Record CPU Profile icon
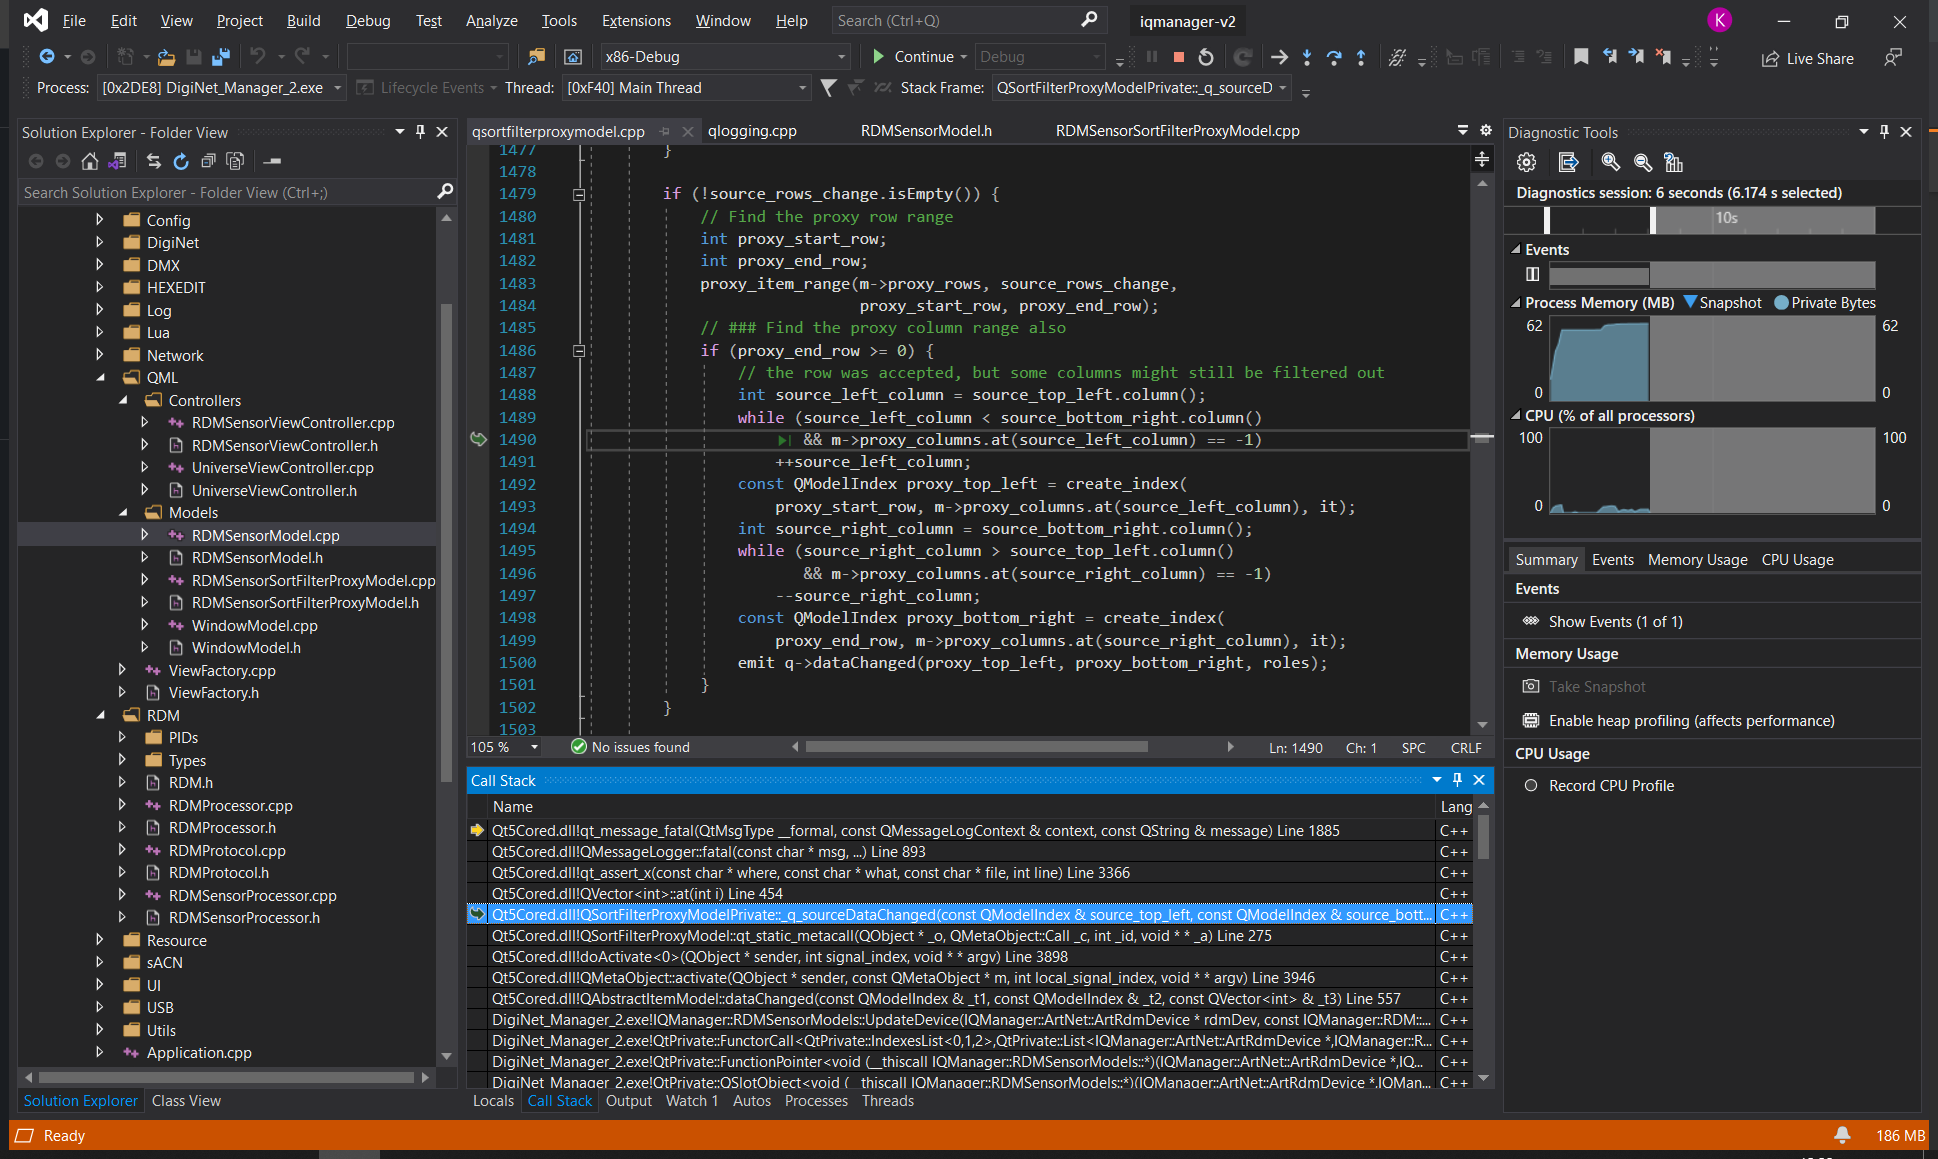The width and height of the screenshot is (1938, 1159). tap(1527, 785)
